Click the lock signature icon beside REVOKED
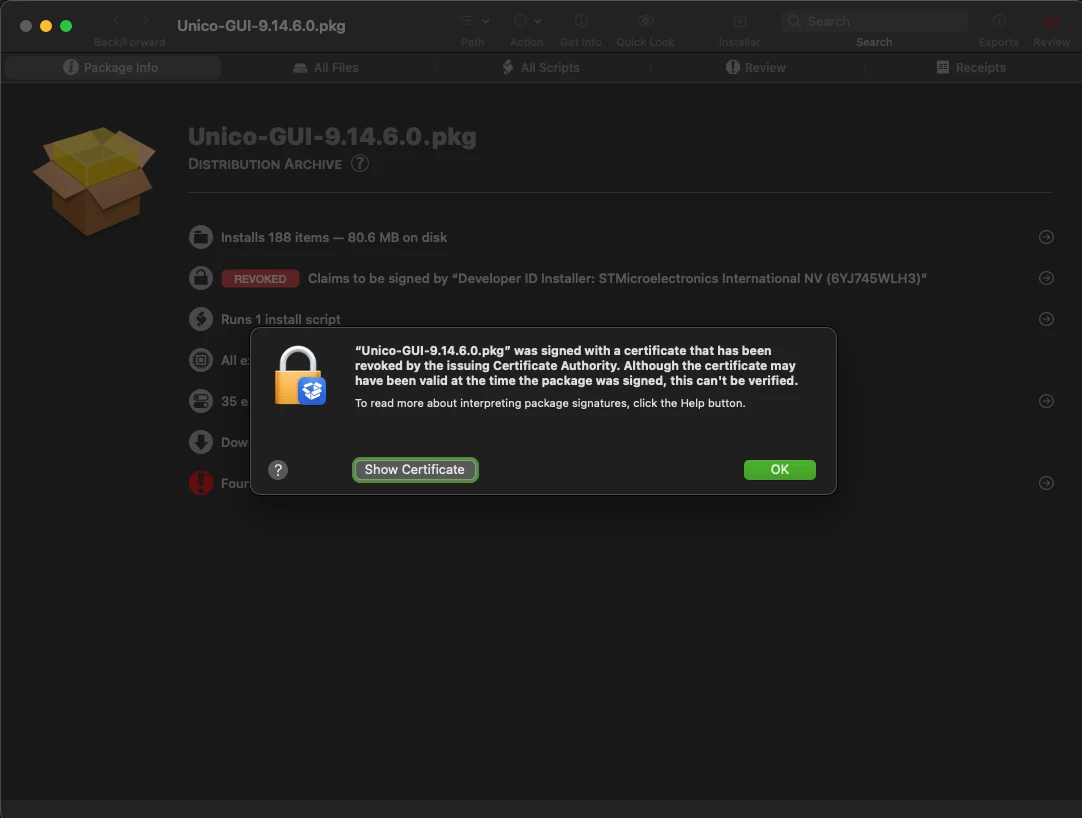The image size is (1082, 818). pyautogui.click(x=201, y=278)
